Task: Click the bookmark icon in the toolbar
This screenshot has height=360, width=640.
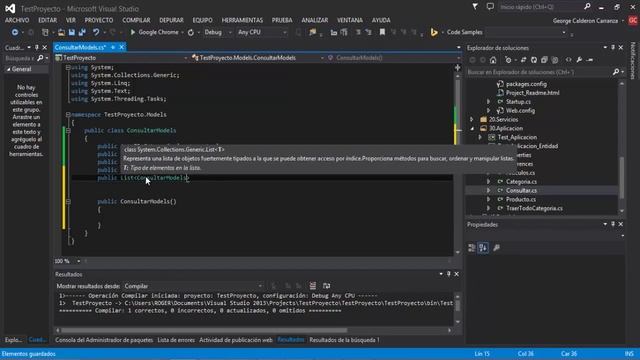Action: tap(382, 32)
